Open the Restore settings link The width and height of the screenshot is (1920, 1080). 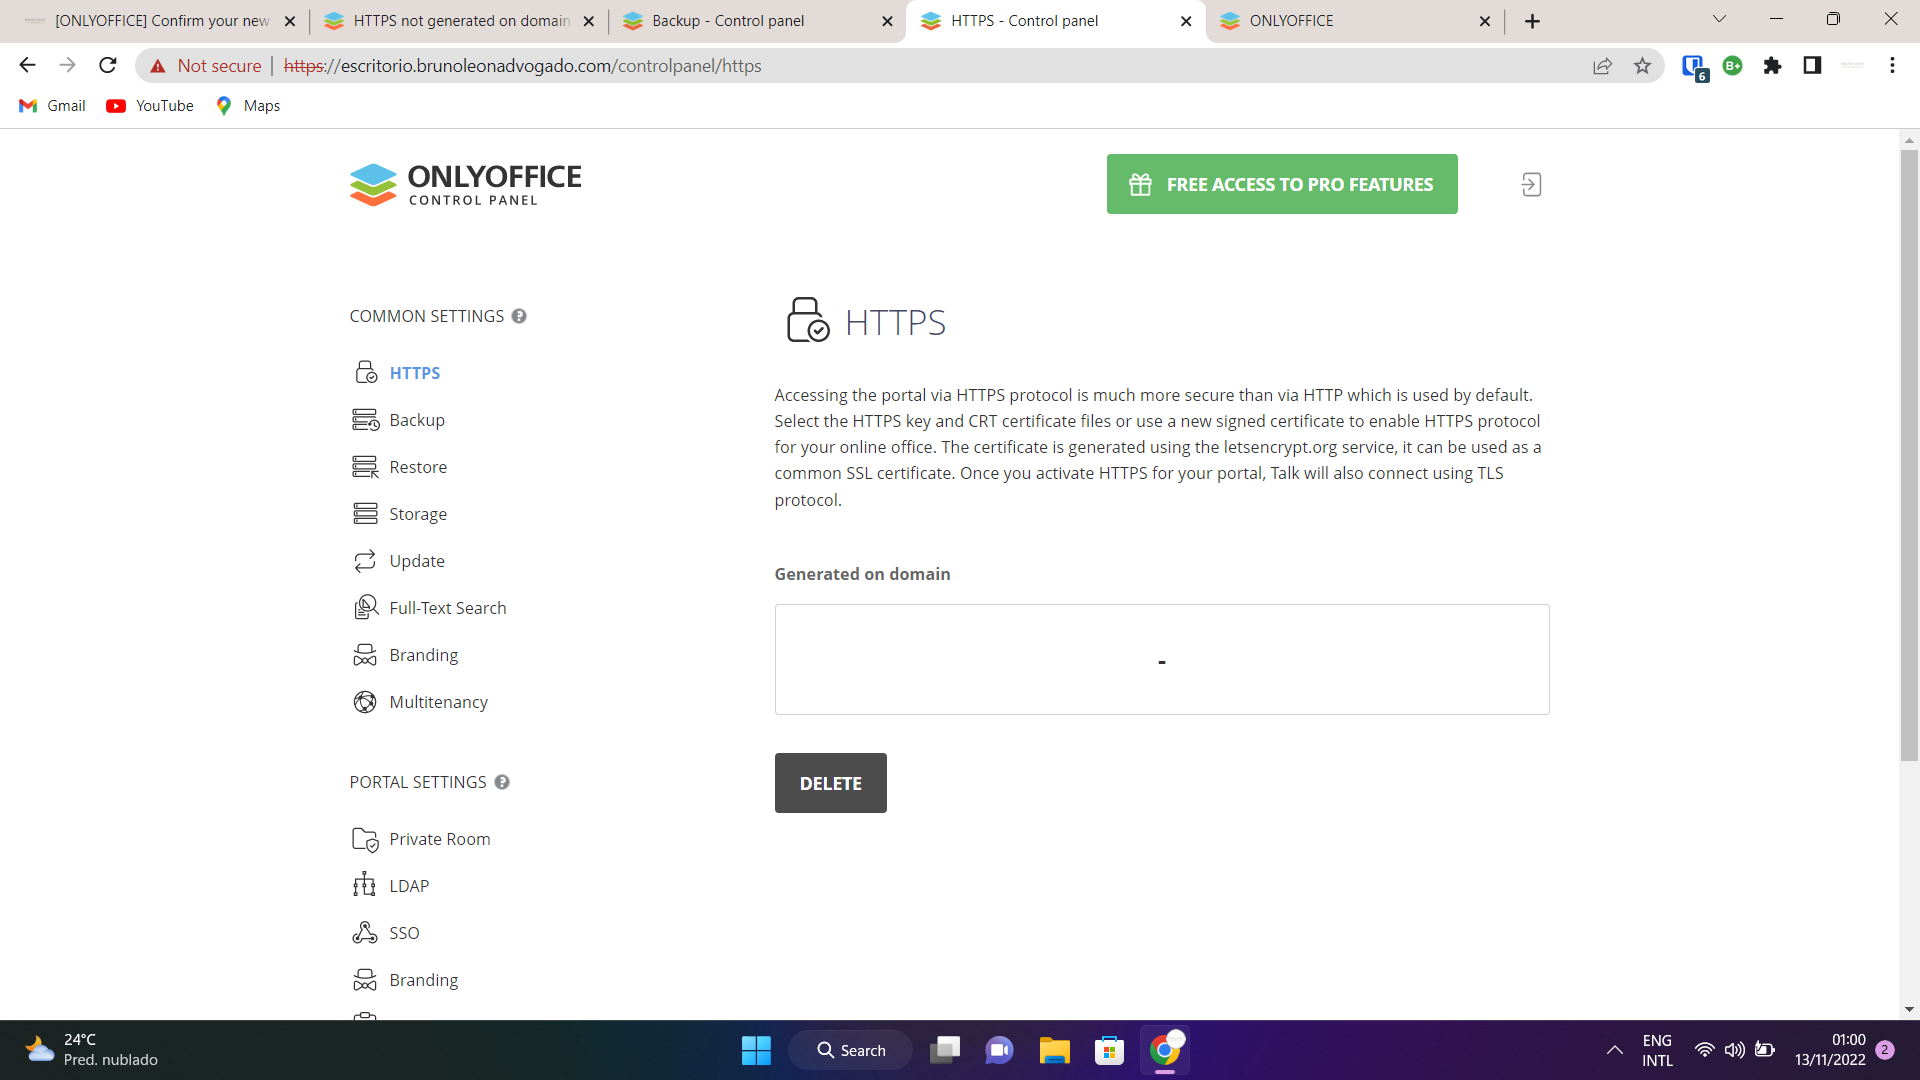(x=418, y=467)
